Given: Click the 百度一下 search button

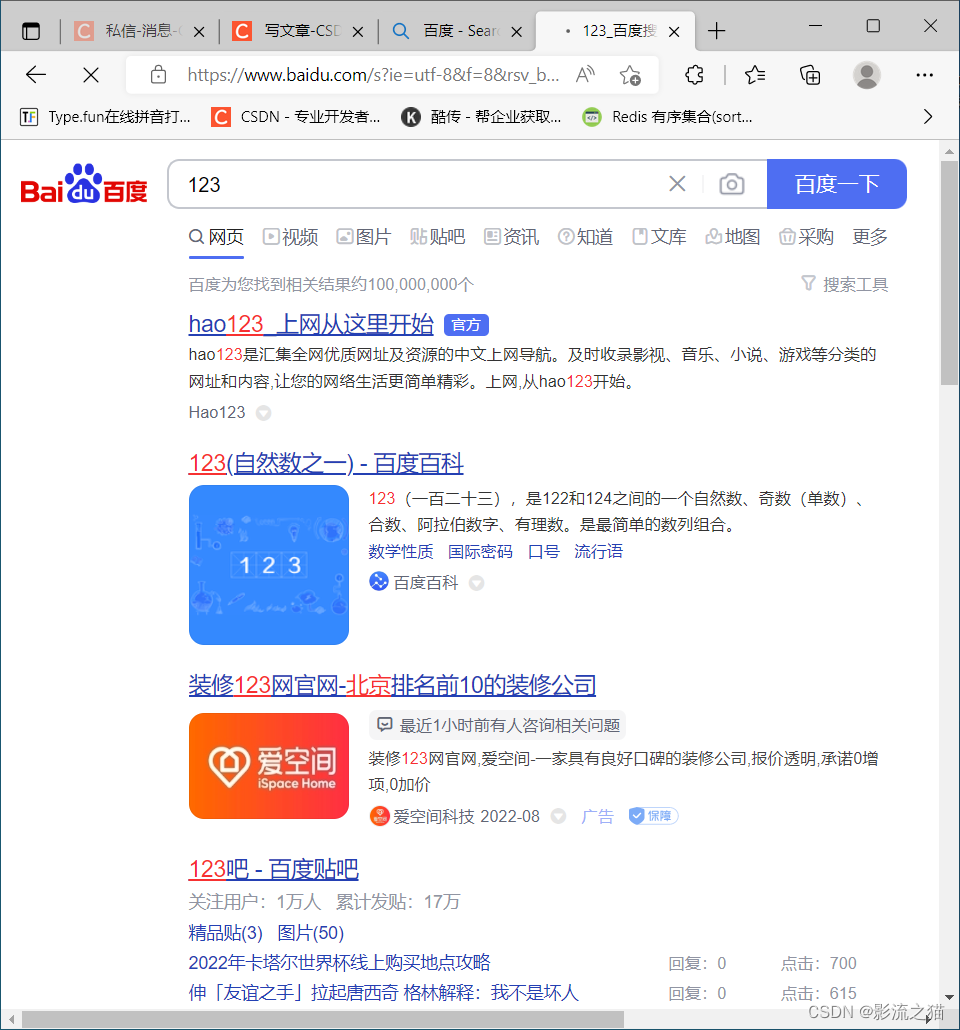Looking at the screenshot, I should coord(836,184).
